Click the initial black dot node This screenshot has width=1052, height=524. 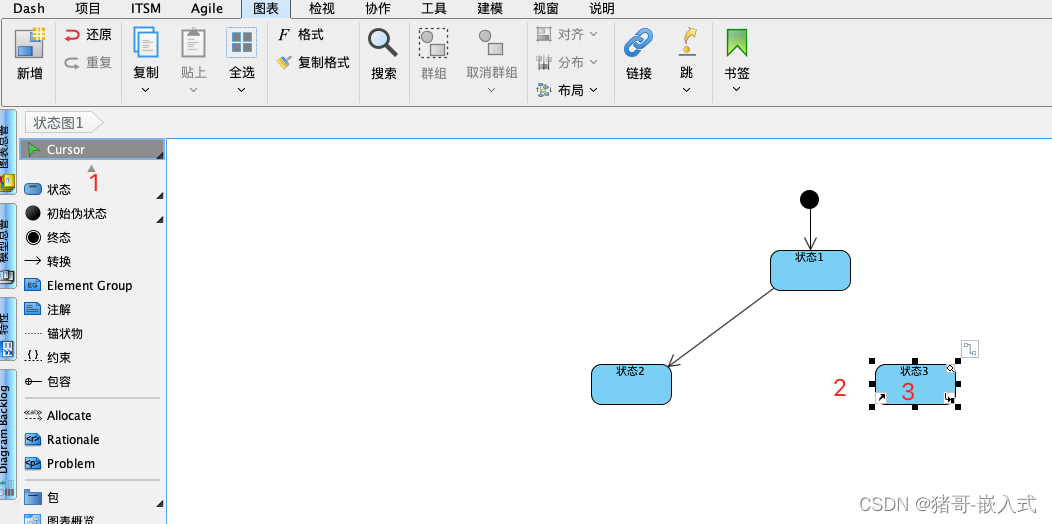(x=810, y=199)
